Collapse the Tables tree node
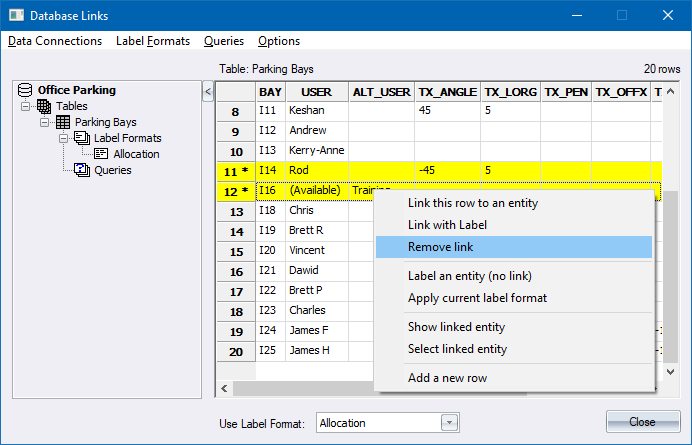 point(26,106)
